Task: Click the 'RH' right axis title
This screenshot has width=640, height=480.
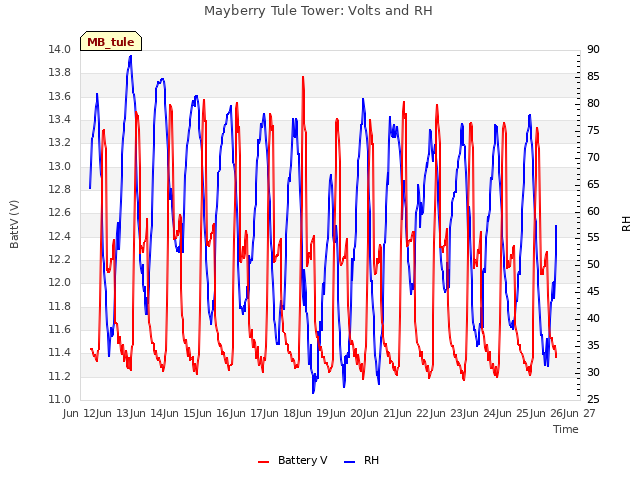Action: tap(626, 224)
